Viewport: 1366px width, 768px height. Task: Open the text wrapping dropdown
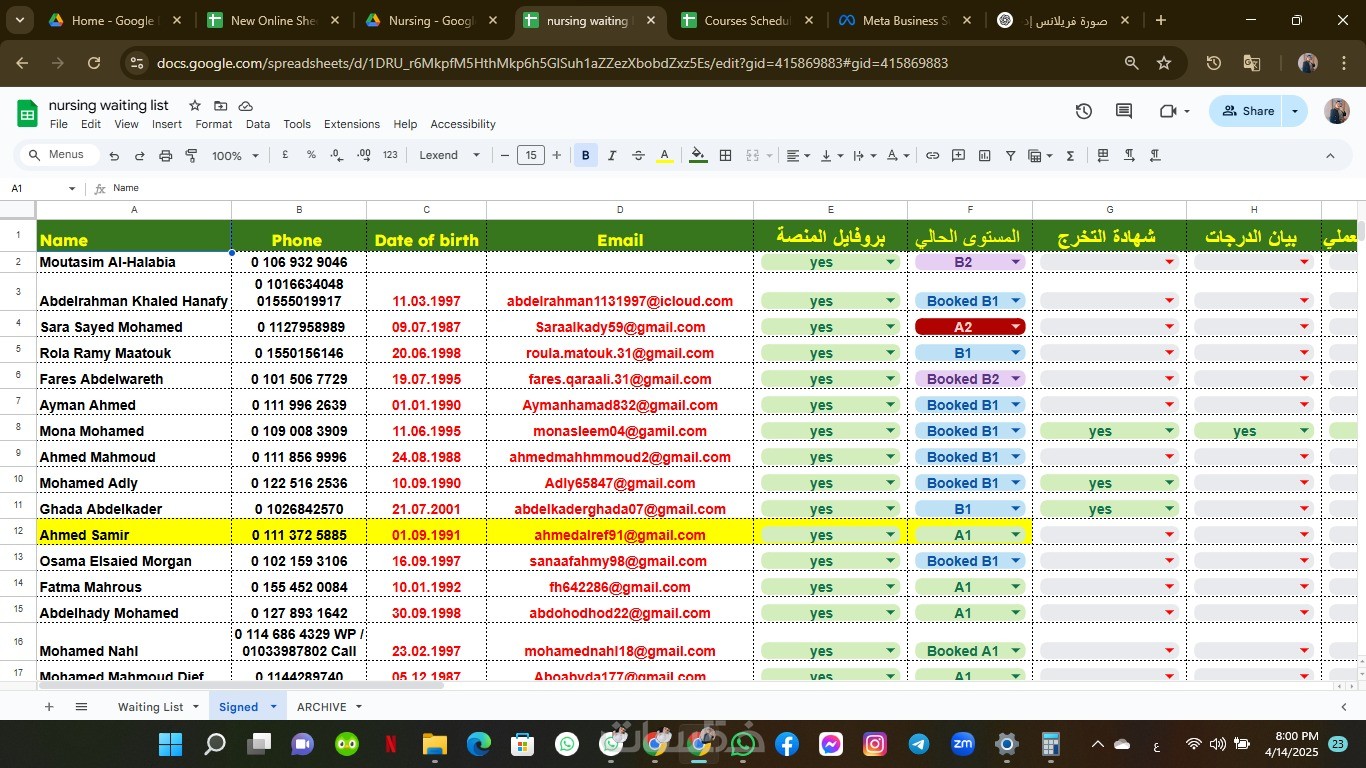click(x=865, y=155)
